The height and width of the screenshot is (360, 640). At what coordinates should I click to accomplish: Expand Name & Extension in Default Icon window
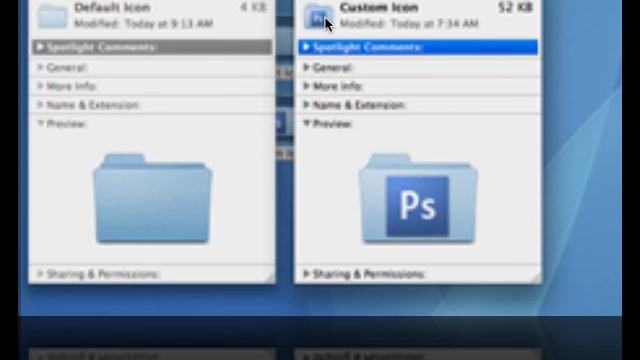click(40, 105)
